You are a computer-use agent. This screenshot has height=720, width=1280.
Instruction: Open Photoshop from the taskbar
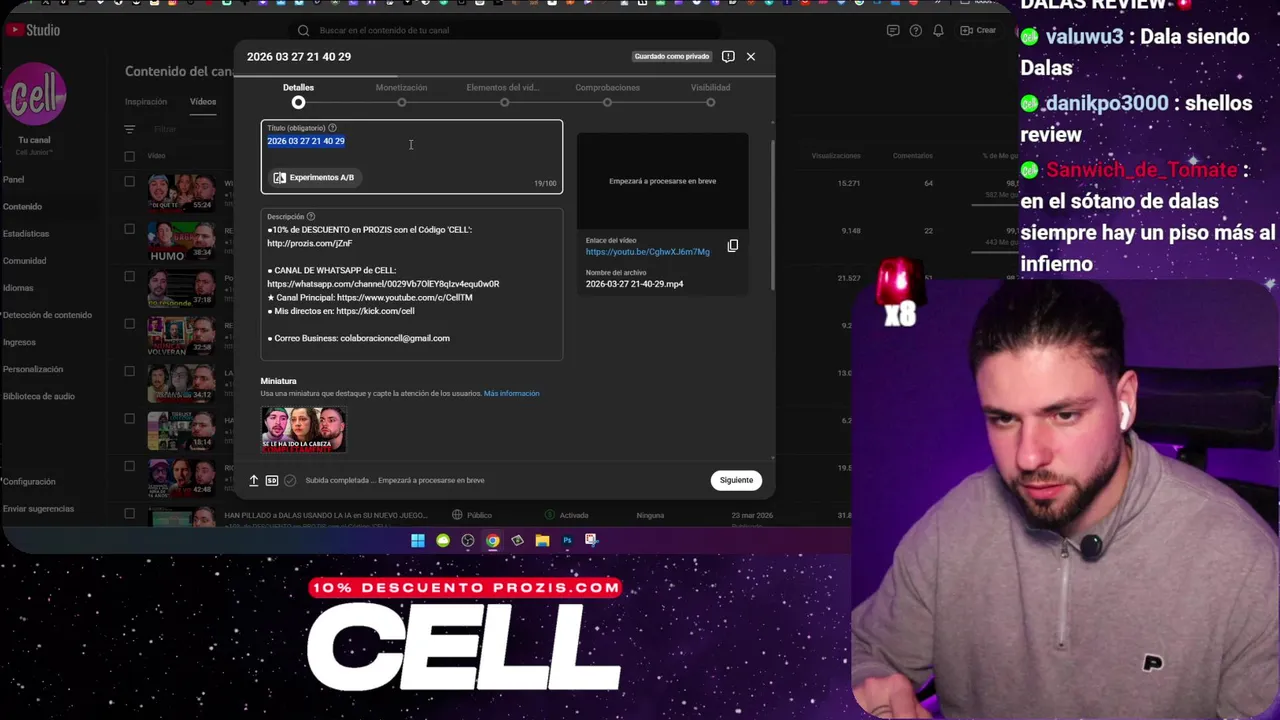point(567,541)
